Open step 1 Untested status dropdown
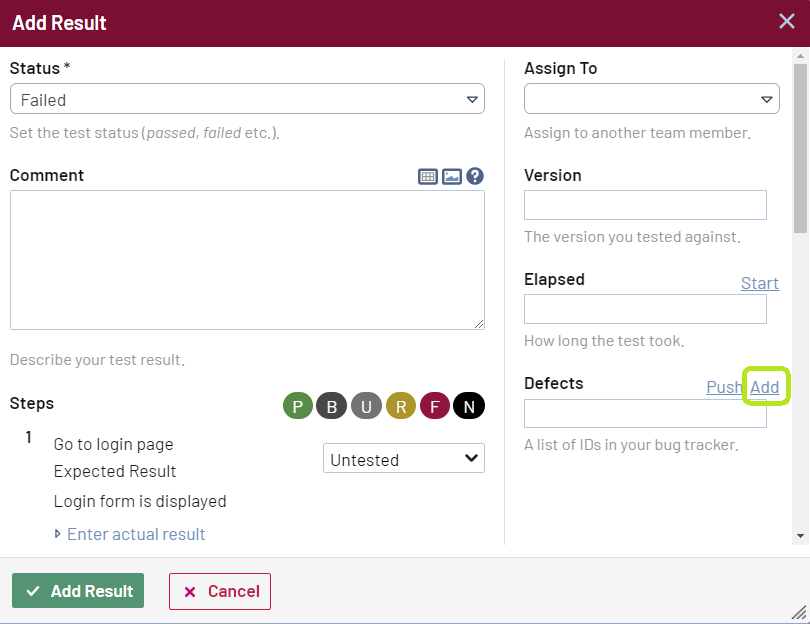 [x=403, y=459]
